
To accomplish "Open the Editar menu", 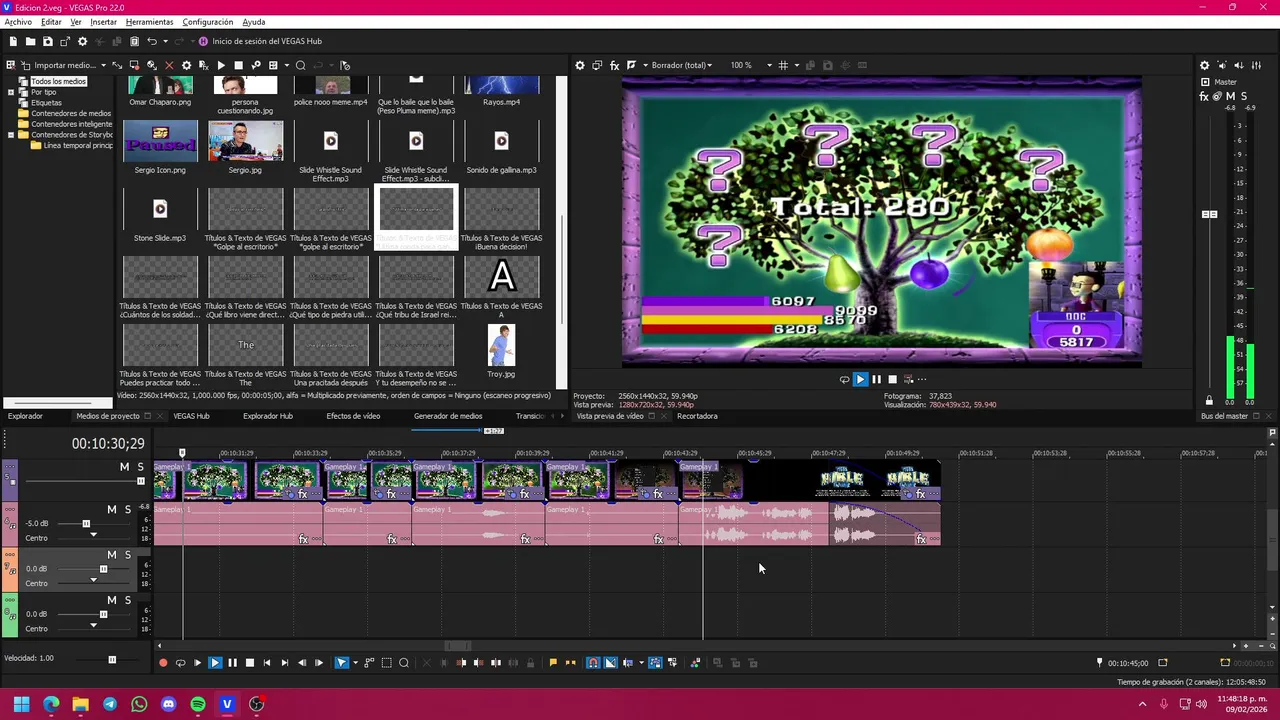I will (x=51, y=22).
